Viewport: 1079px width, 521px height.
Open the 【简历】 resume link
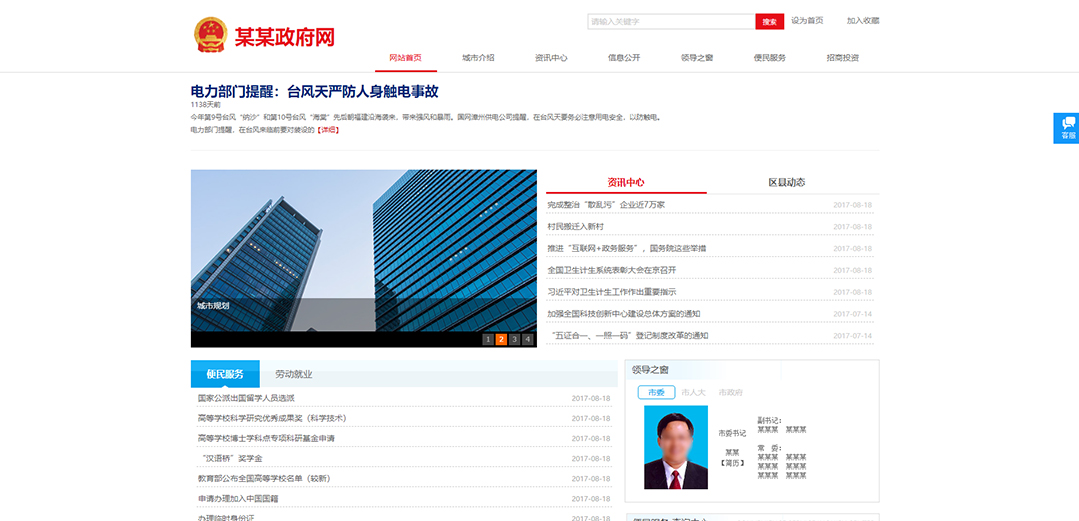(x=732, y=463)
